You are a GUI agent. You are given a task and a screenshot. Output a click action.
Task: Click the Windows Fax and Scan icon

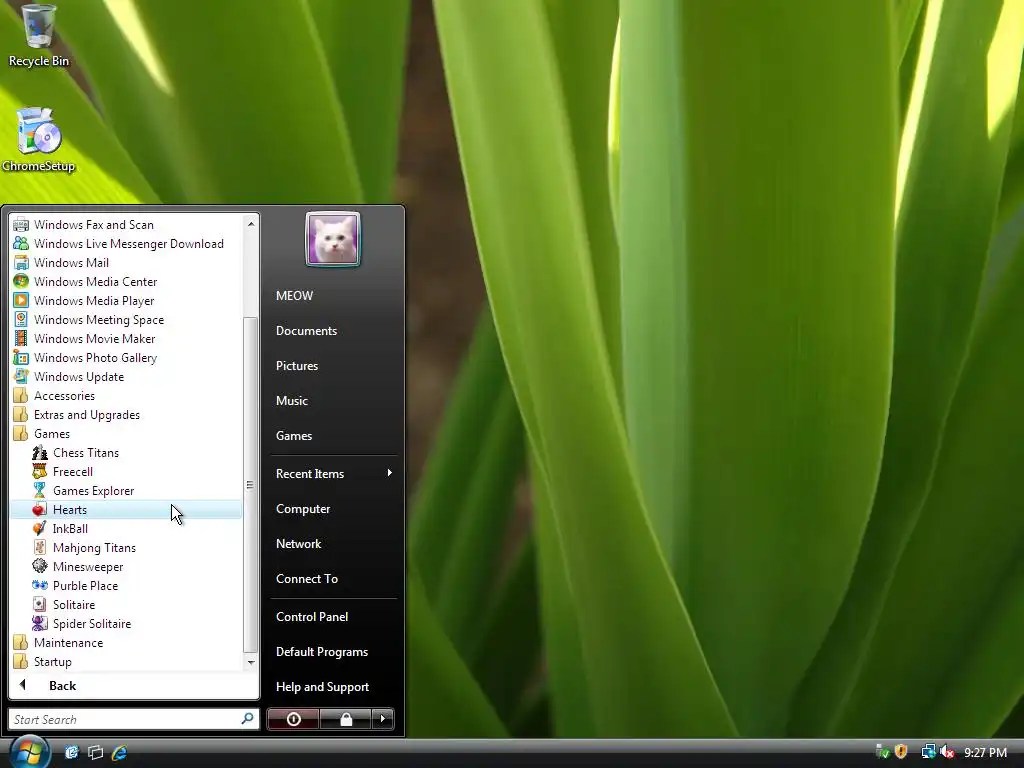pyautogui.click(x=21, y=225)
